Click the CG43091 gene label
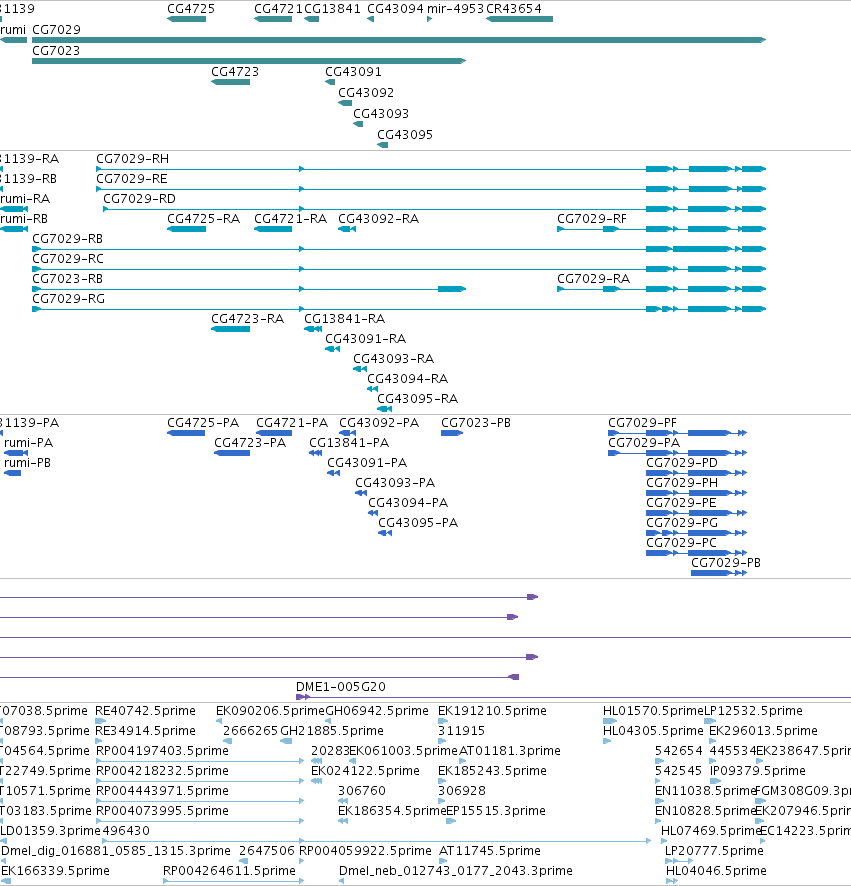This screenshot has width=851, height=886. (x=353, y=72)
